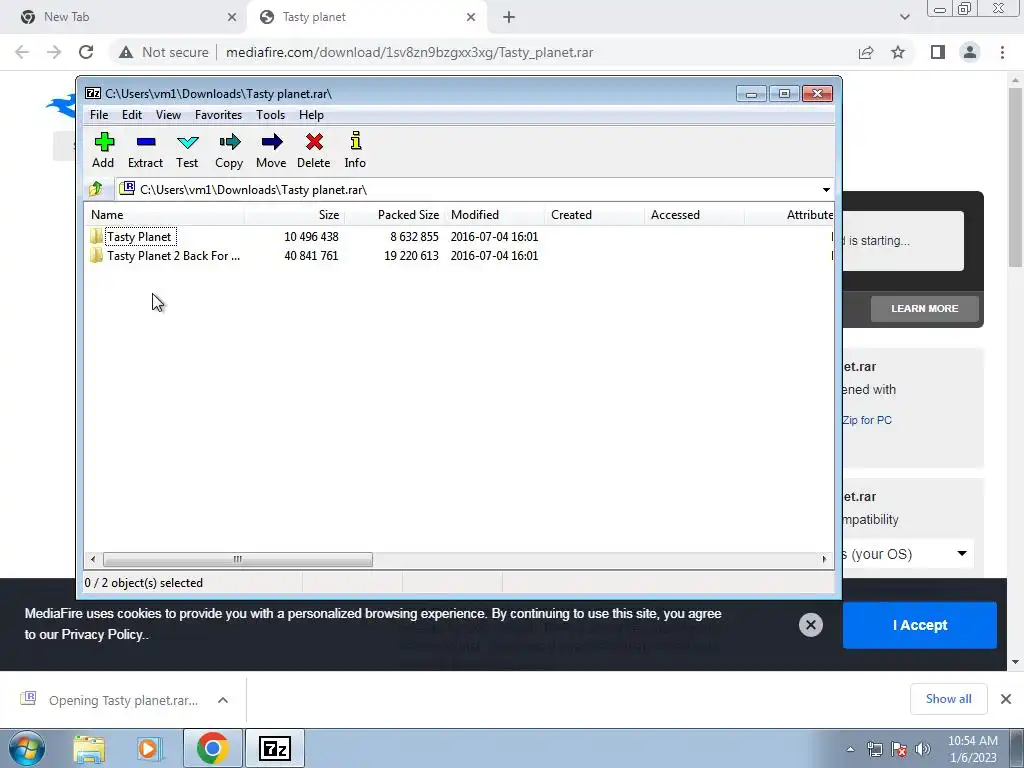Open volume control in system tray
The height and width of the screenshot is (768, 1024).
(923, 749)
